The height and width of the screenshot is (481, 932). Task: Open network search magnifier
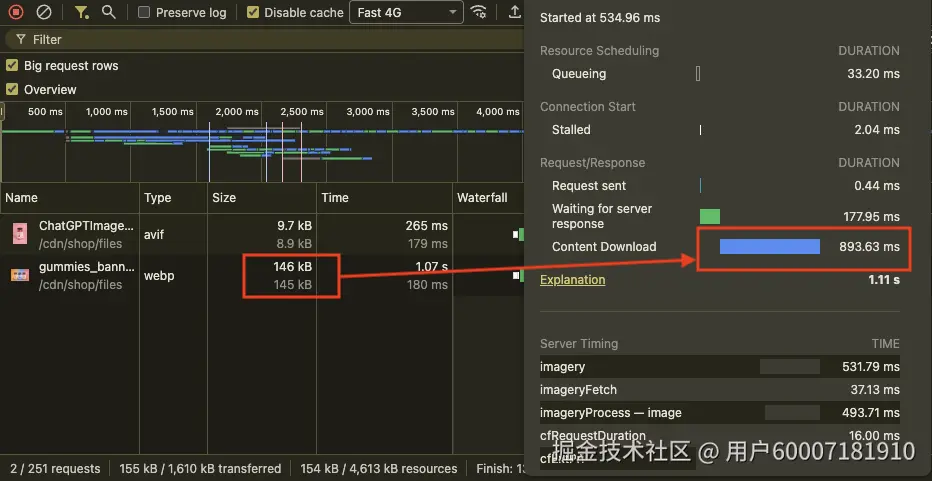pos(108,12)
